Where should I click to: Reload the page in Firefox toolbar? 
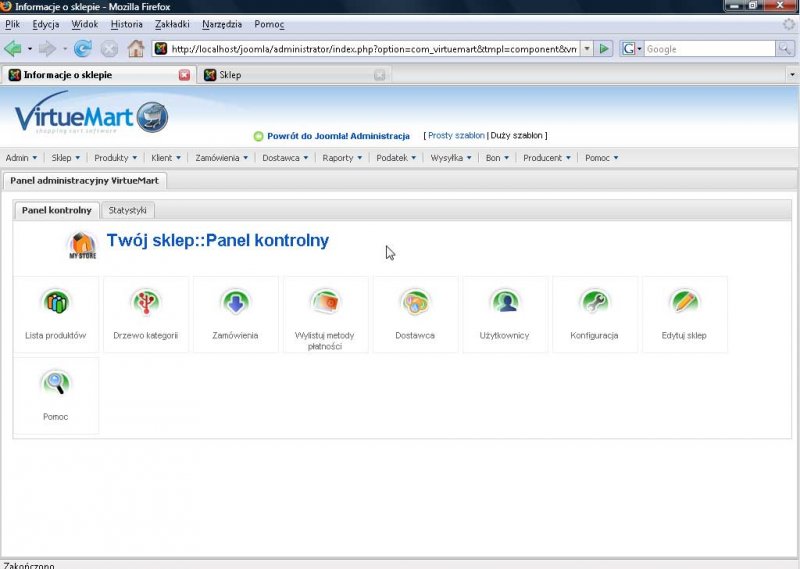click(83, 48)
